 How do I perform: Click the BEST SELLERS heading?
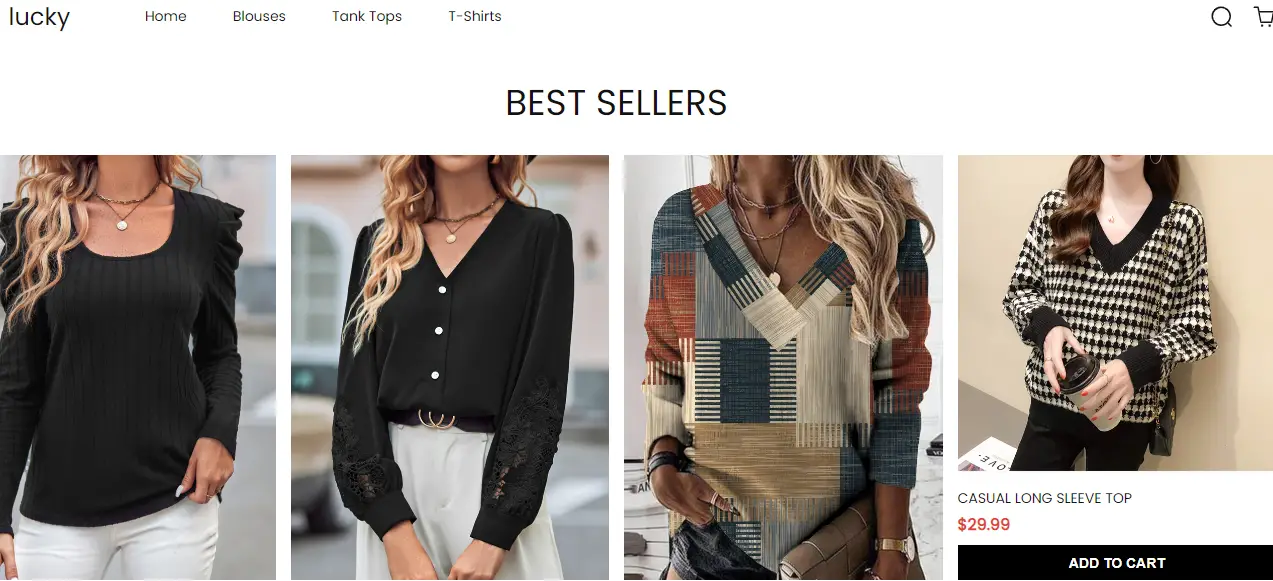616,103
